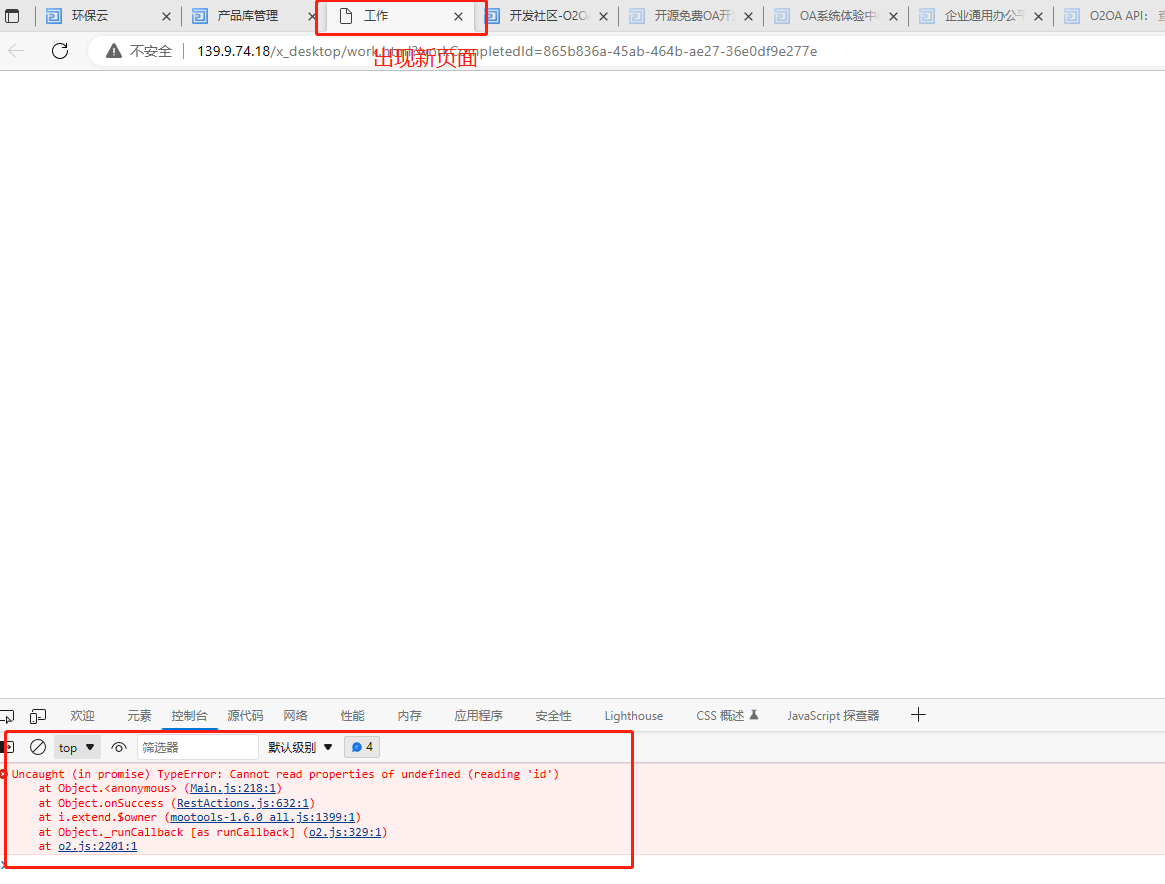
Task: Focus the 筛选器 console filter field
Action: 198,747
